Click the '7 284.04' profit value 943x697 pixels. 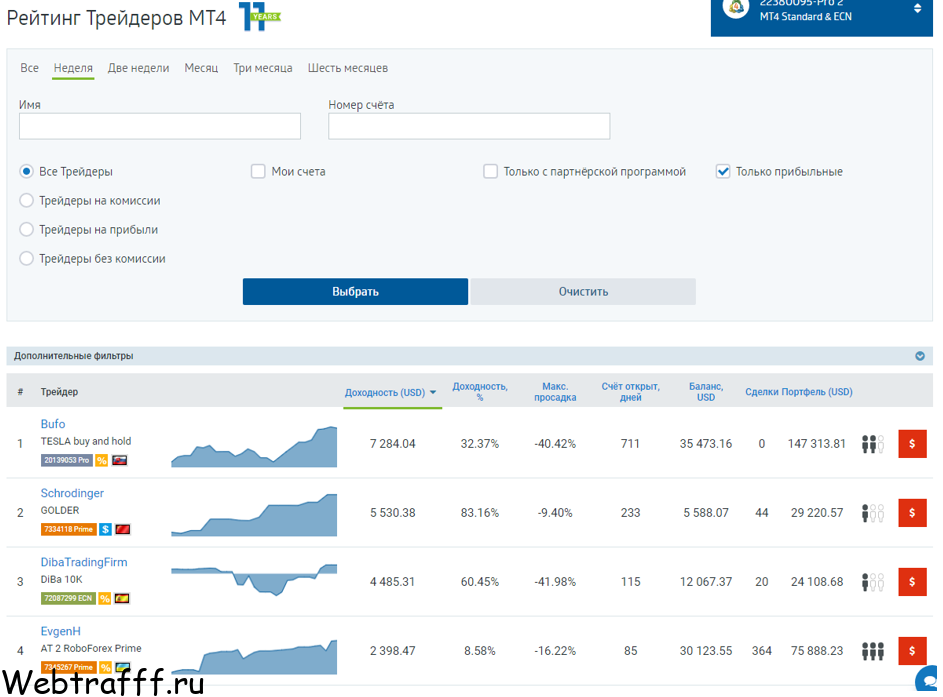(393, 444)
